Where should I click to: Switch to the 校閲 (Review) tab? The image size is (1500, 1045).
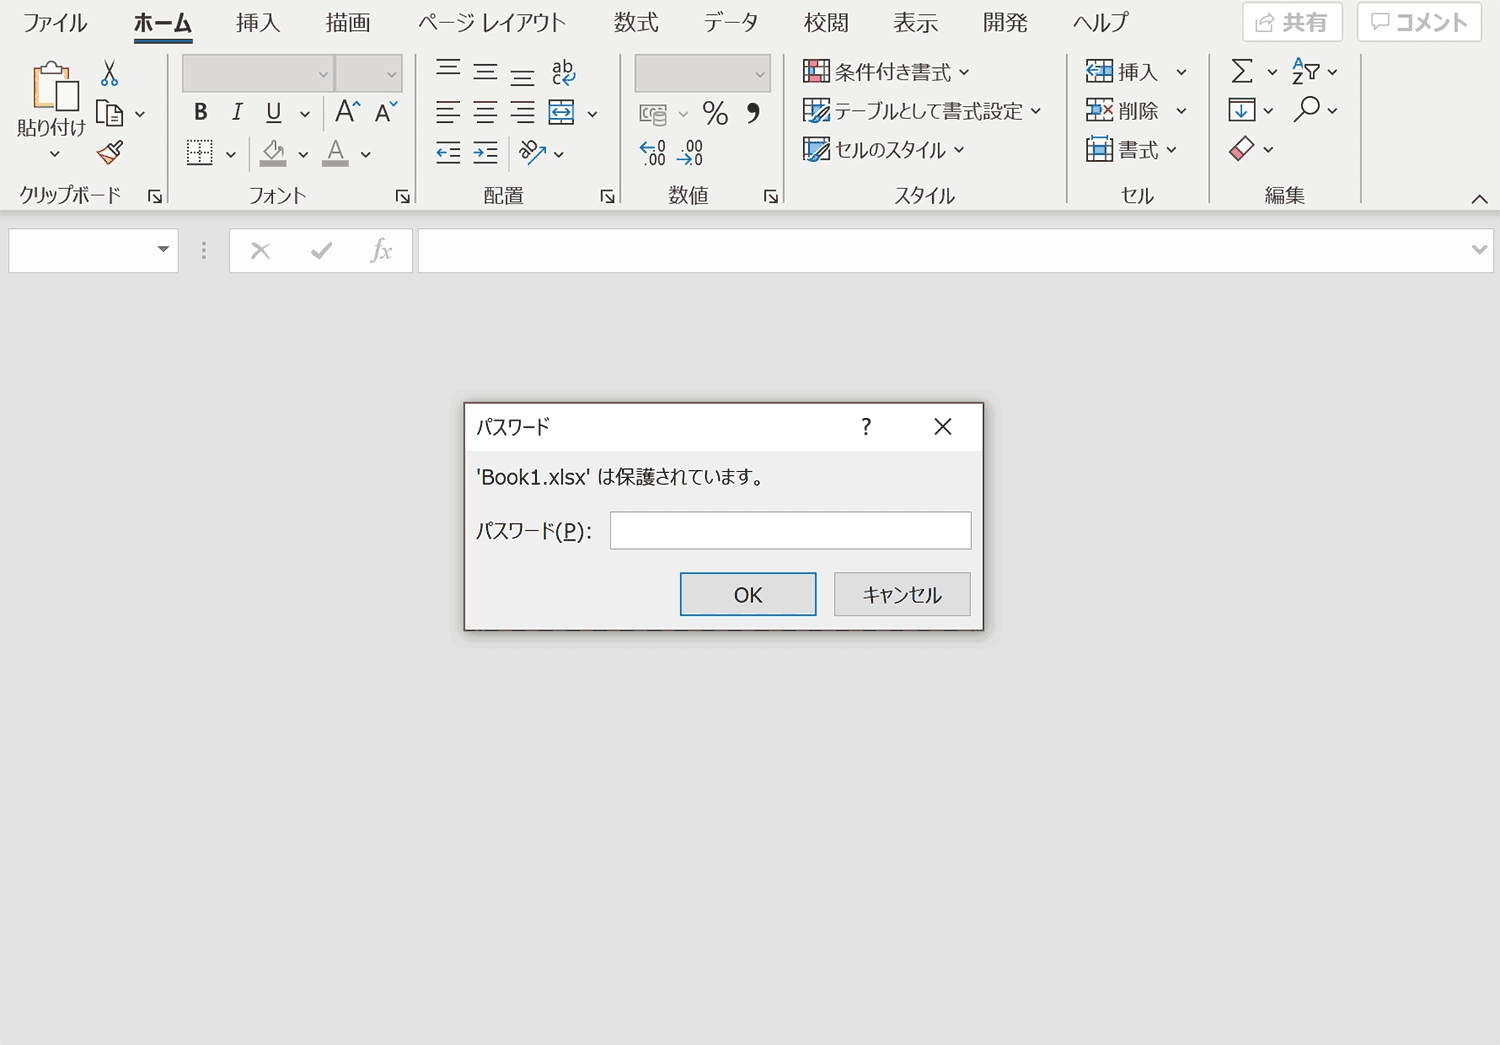[x=826, y=23]
